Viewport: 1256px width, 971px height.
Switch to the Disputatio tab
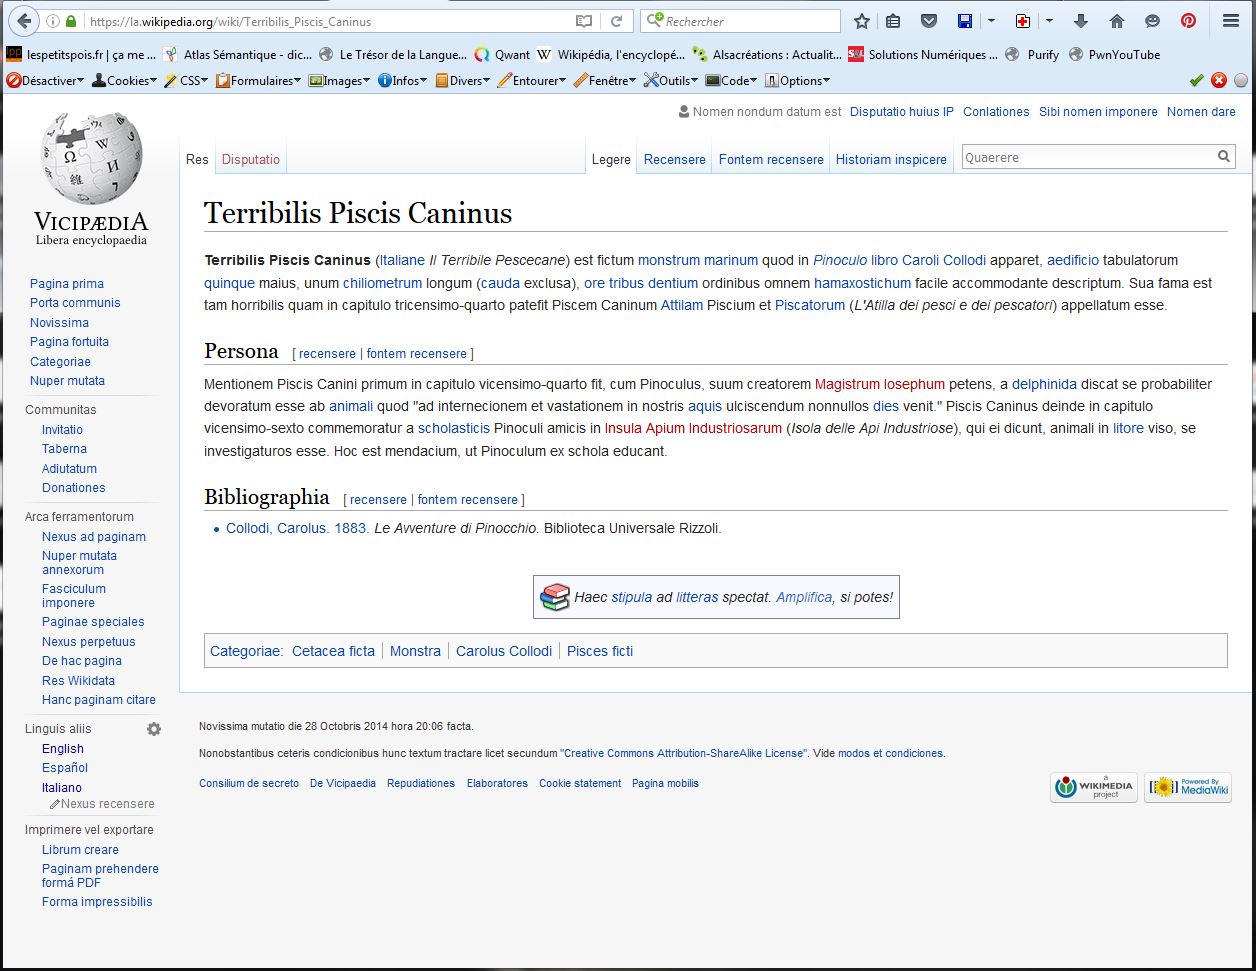(x=251, y=159)
